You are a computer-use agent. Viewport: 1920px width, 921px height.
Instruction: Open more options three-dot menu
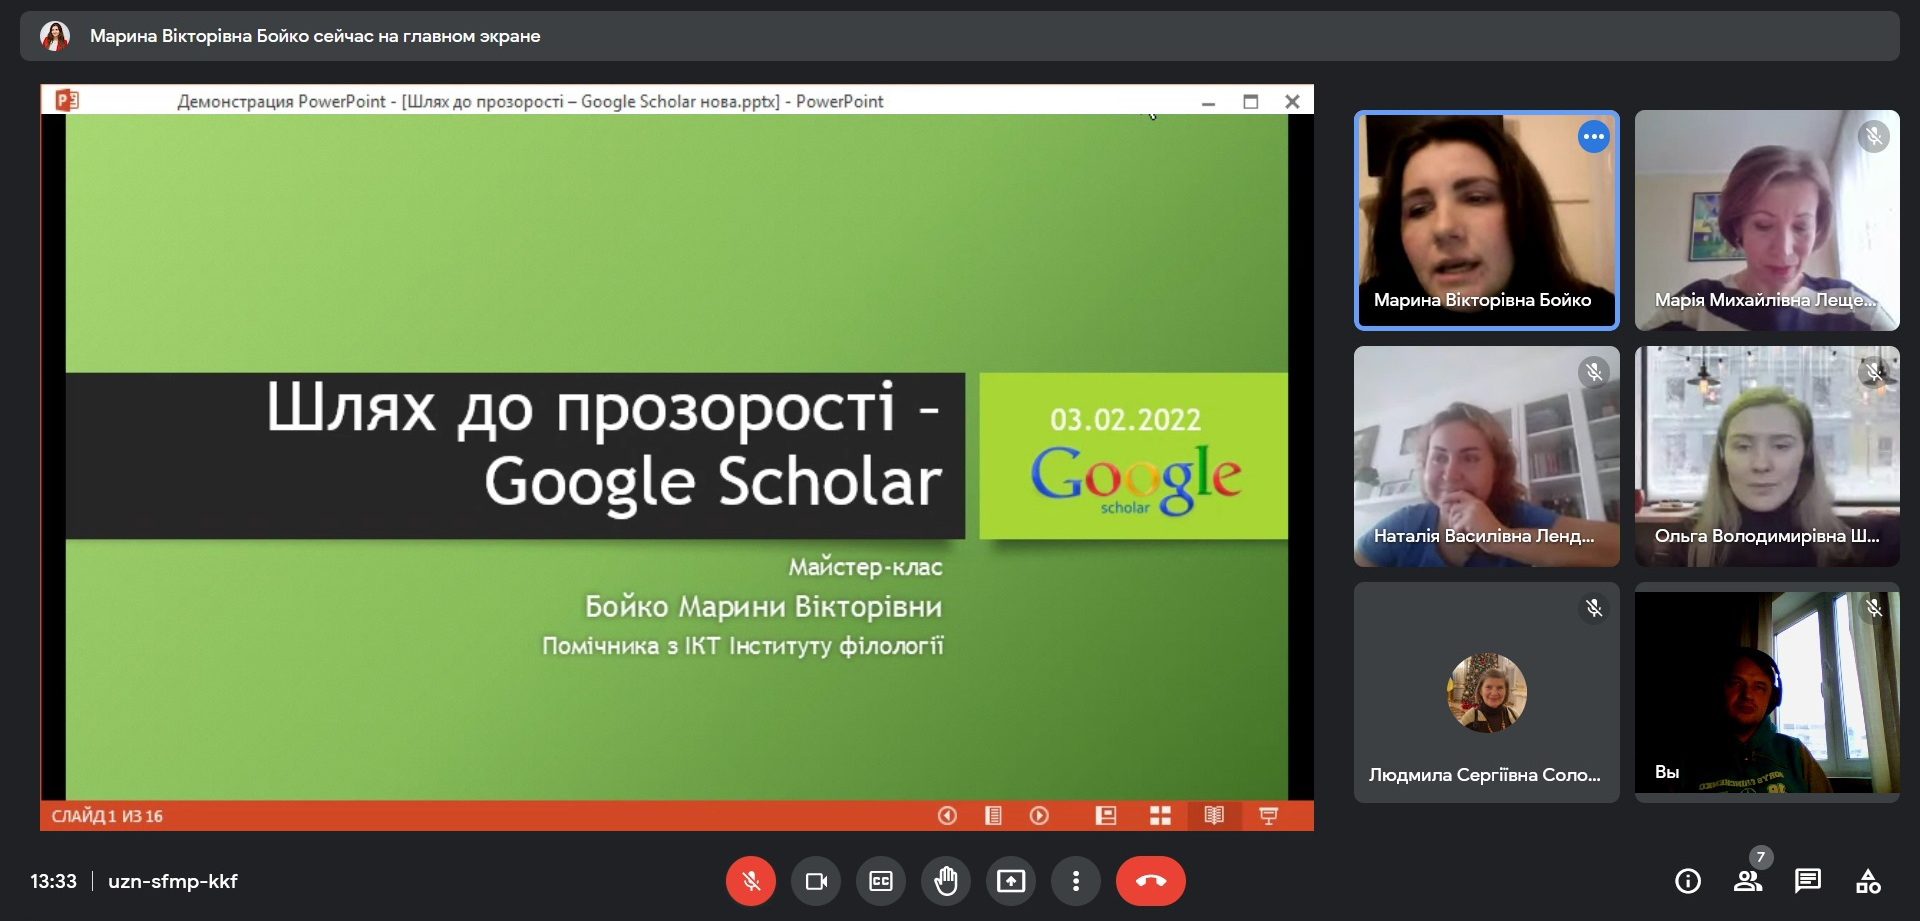[1076, 881]
